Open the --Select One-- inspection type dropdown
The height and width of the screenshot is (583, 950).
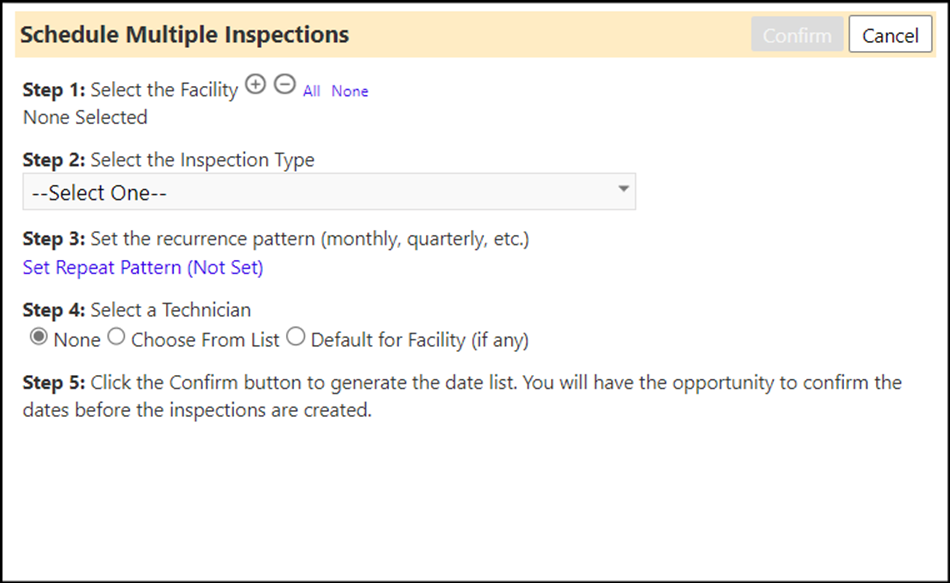tap(329, 192)
